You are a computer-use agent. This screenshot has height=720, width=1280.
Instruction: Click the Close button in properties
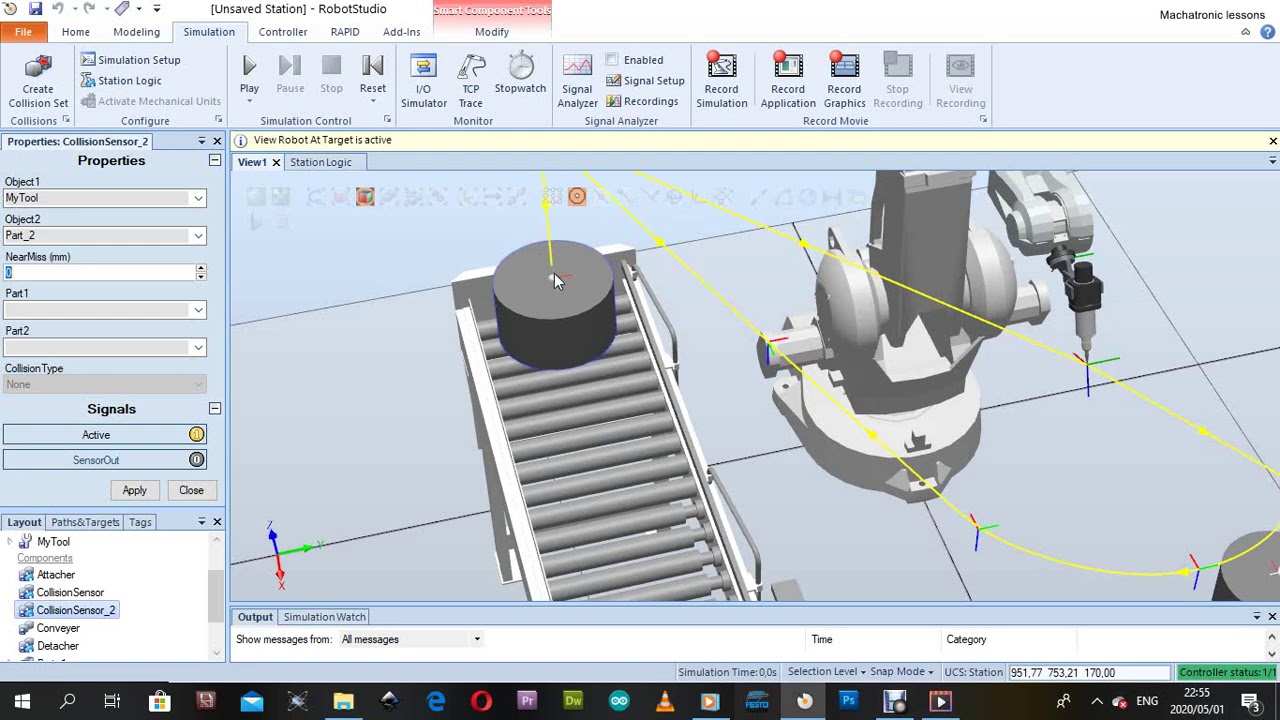coord(191,490)
